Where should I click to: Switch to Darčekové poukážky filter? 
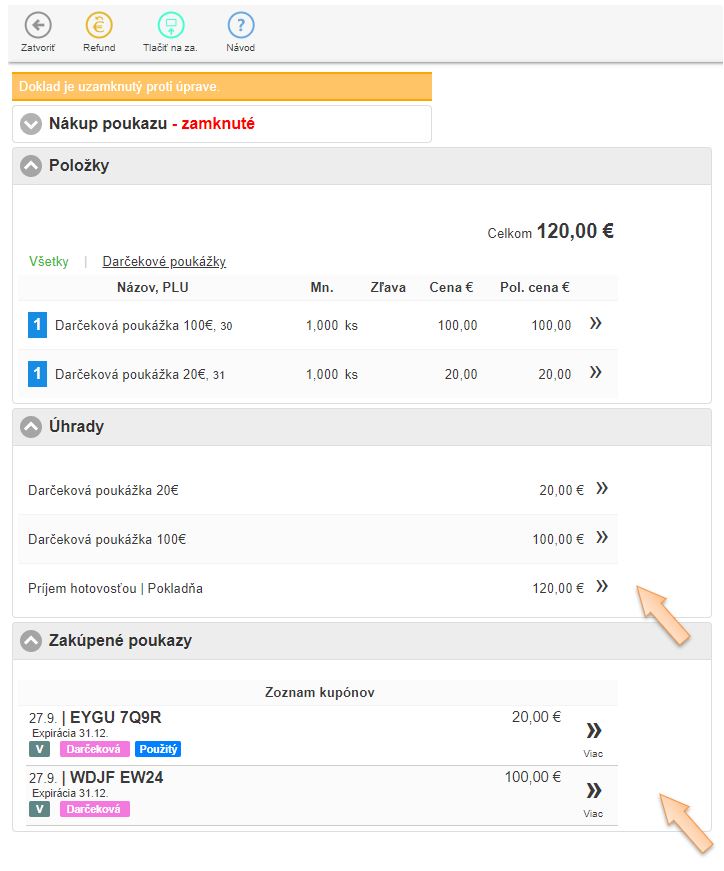click(164, 262)
